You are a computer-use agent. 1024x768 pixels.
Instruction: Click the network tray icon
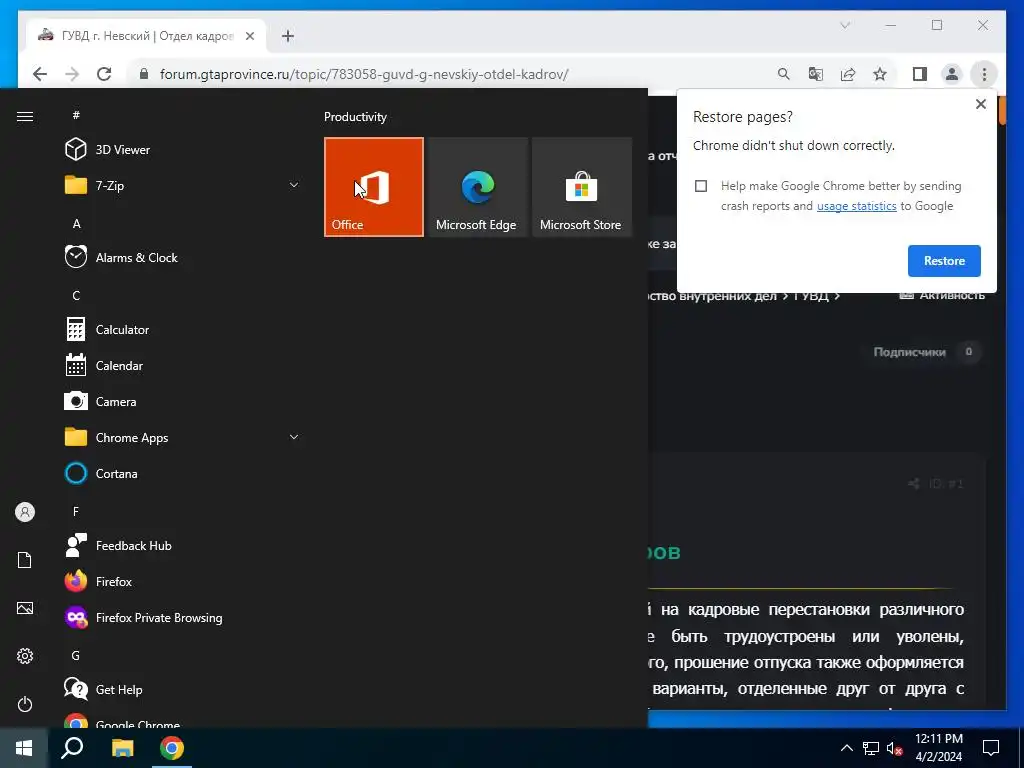tap(871, 748)
